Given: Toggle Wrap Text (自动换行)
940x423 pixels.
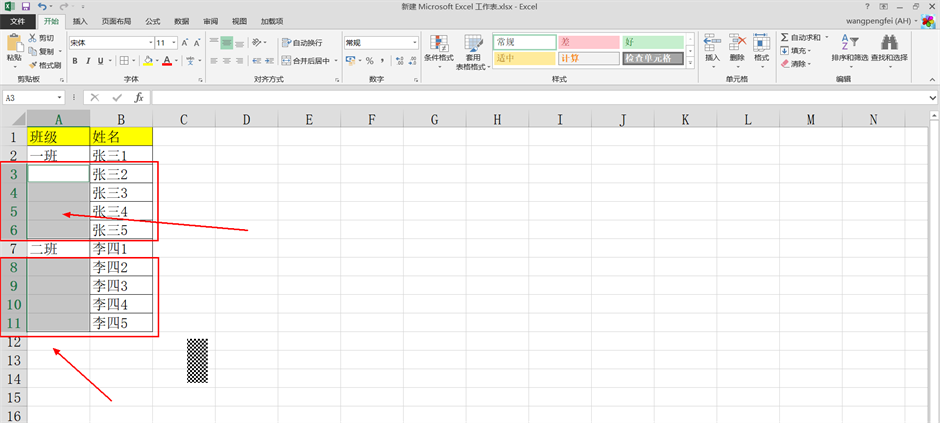Looking at the screenshot, I should point(301,43).
